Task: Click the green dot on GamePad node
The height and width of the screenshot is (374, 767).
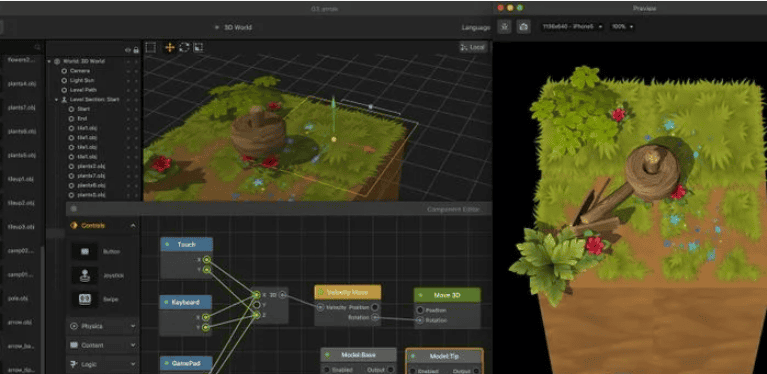Action: click(x=167, y=363)
